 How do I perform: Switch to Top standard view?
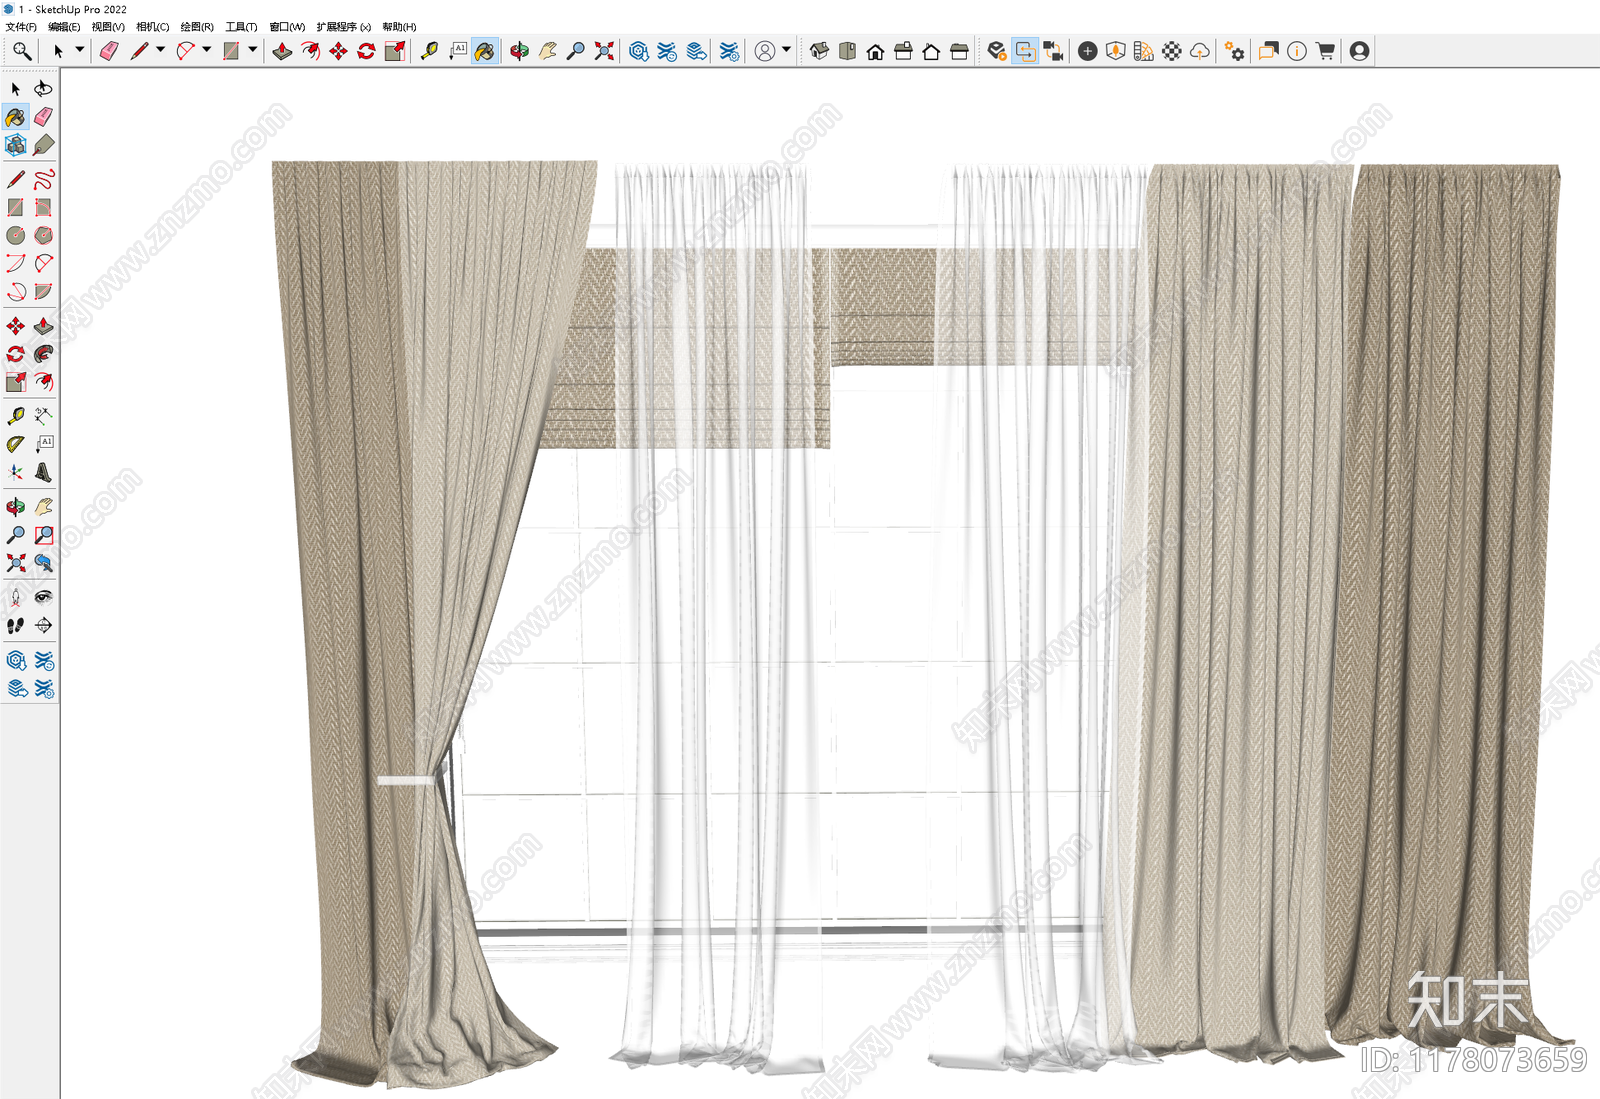847,51
